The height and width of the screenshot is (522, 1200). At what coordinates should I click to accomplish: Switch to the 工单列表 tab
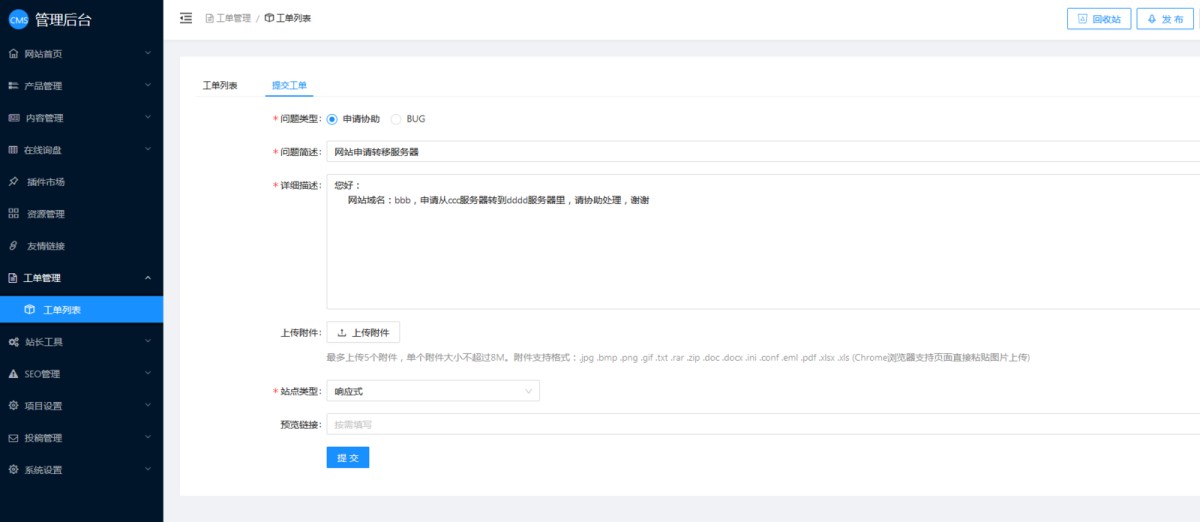(220, 86)
